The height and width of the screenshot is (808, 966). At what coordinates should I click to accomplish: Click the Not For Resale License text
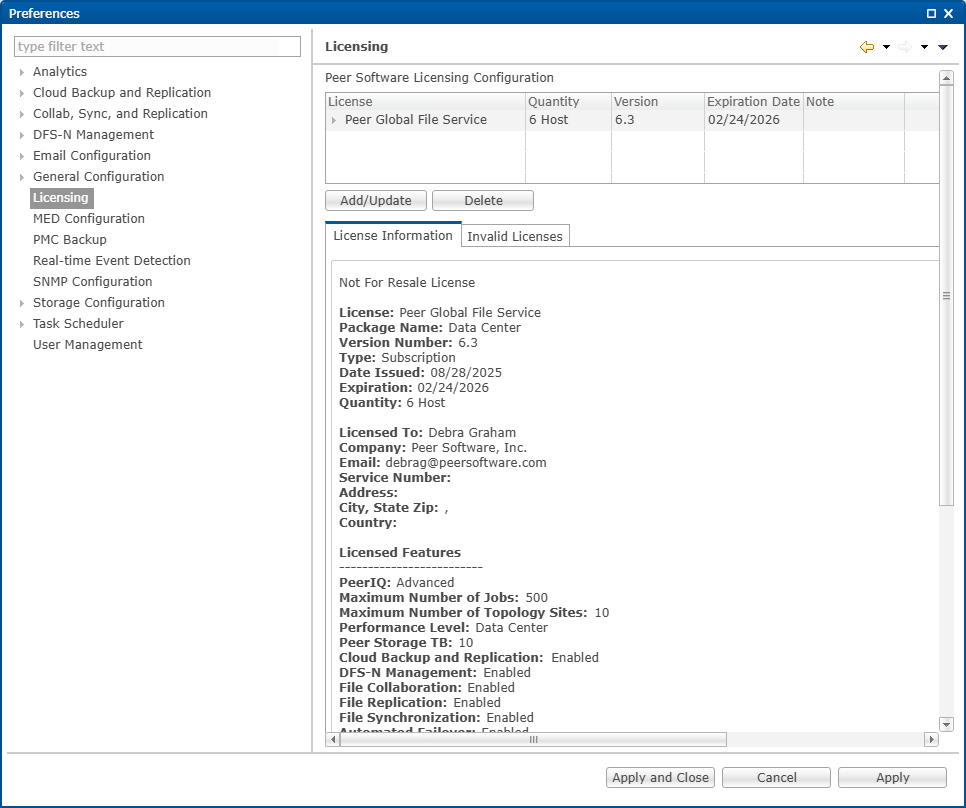pos(407,283)
